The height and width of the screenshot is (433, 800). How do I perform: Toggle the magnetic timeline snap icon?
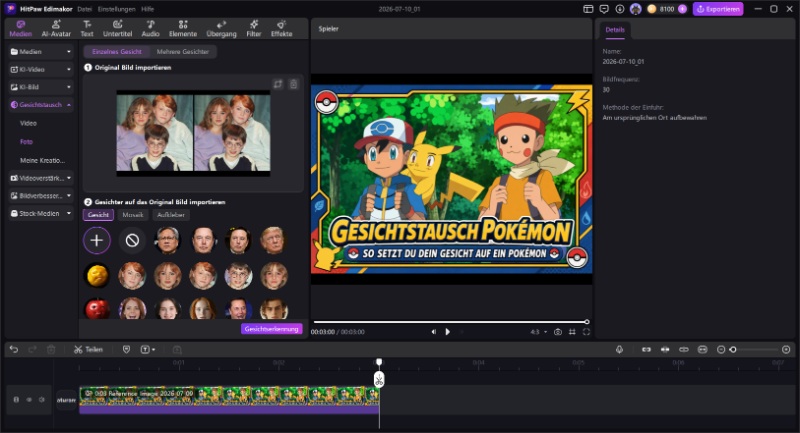click(x=665, y=349)
